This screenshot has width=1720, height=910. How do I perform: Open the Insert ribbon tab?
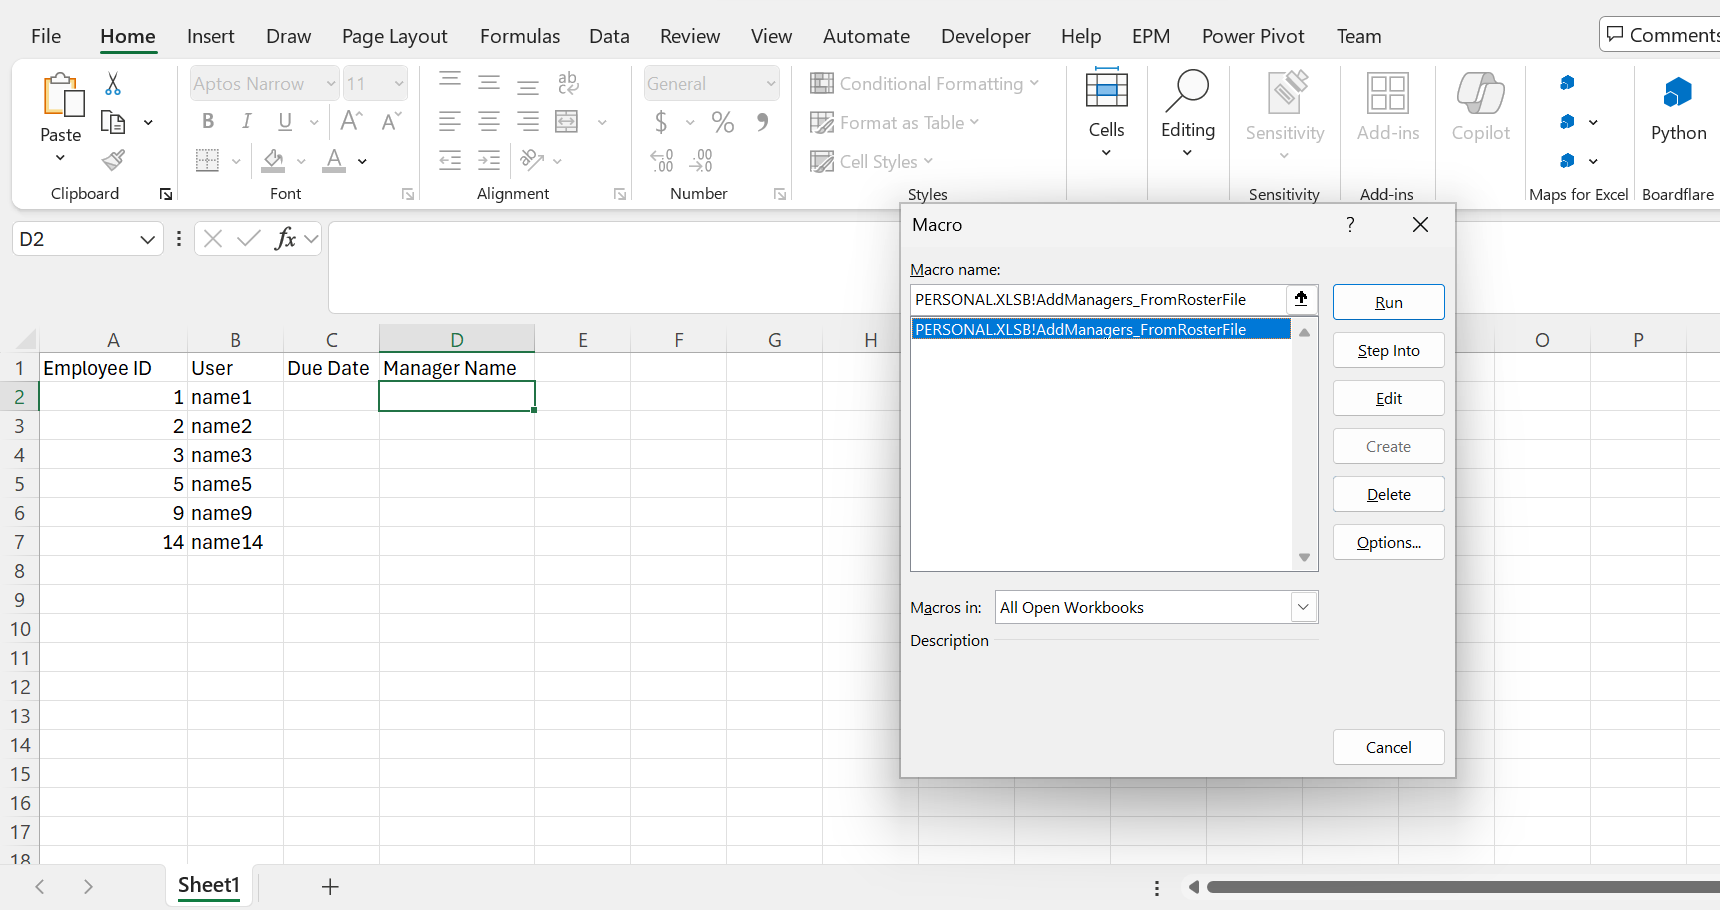[211, 36]
